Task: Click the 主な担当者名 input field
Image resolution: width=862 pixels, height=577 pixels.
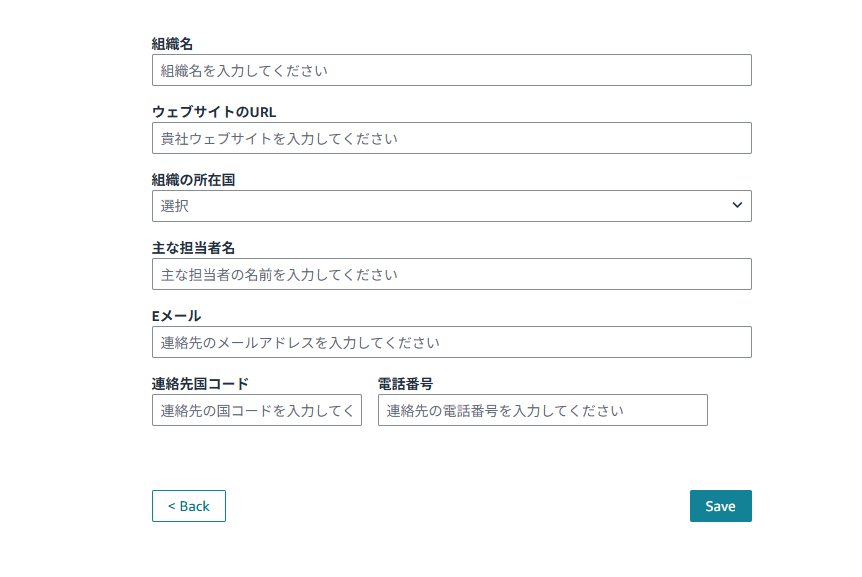Action: pyautogui.click(x=451, y=274)
